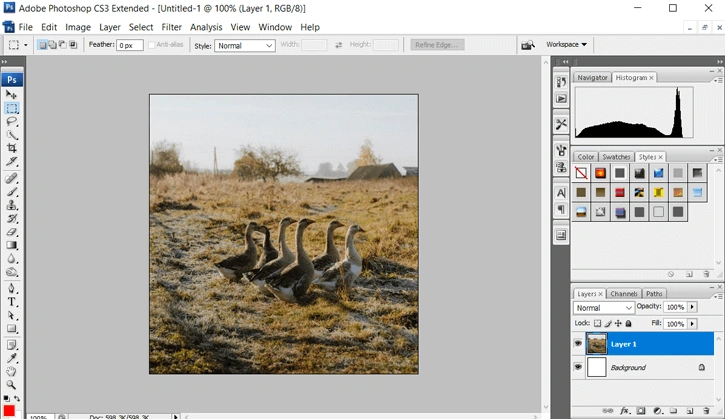Select the Healing Brush tool
Viewport: 725px width, 419px height.
[x=12, y=179]
